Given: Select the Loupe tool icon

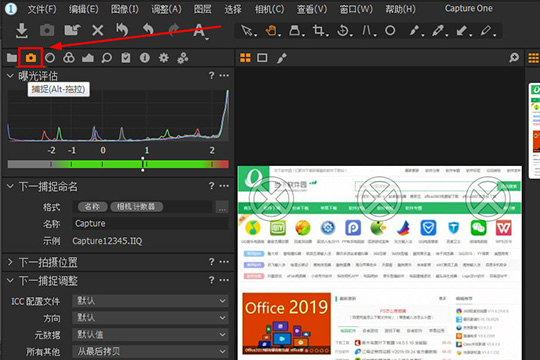Looking at the screenshot, I should coord(295,30).
